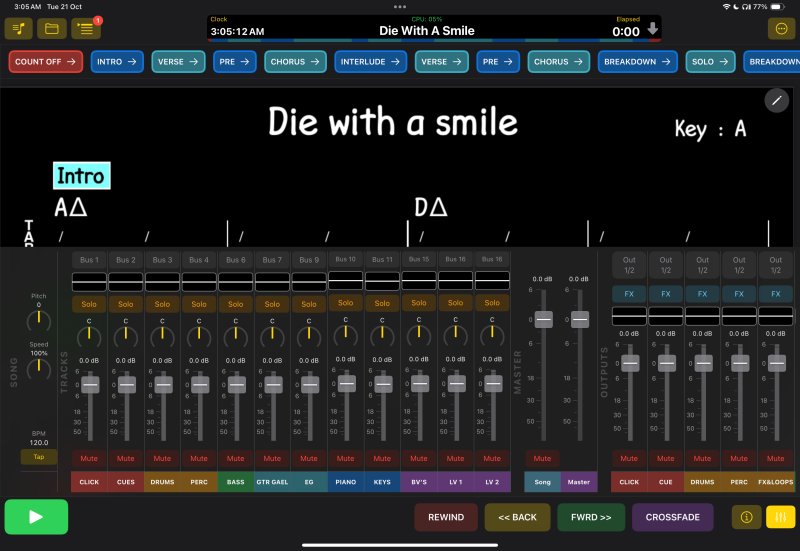The image size is (800, 551).
Task: Toggle the mixer sliders icon
Action: (x=780, y=517)
